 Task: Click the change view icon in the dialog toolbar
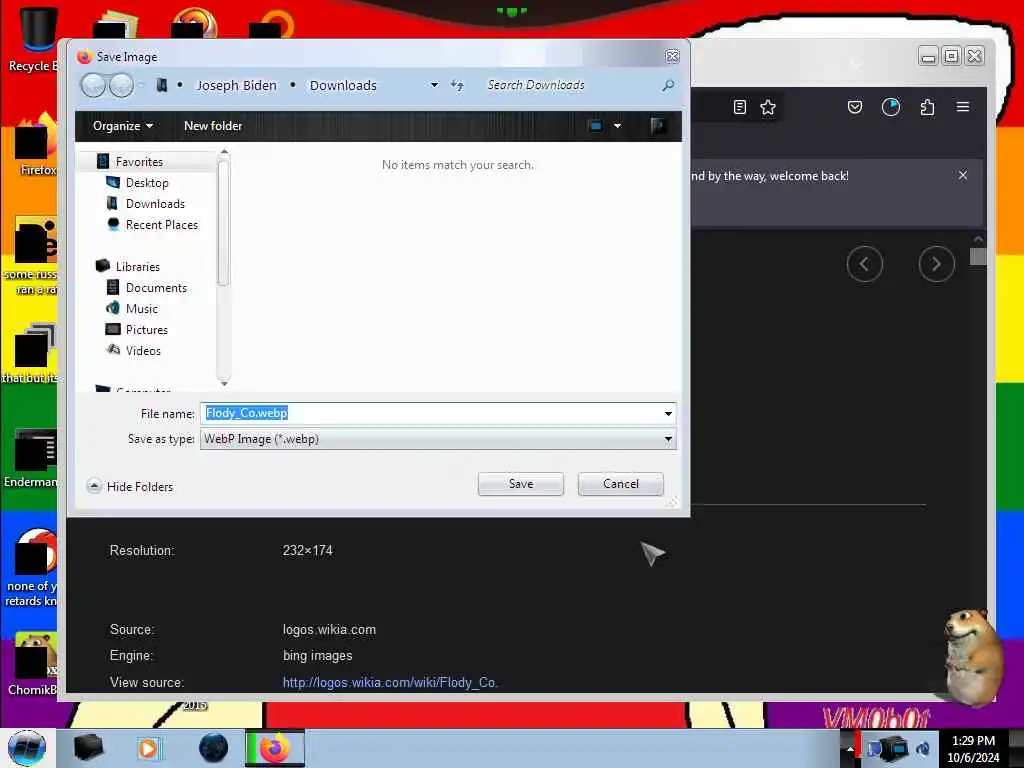click(596, 126)
